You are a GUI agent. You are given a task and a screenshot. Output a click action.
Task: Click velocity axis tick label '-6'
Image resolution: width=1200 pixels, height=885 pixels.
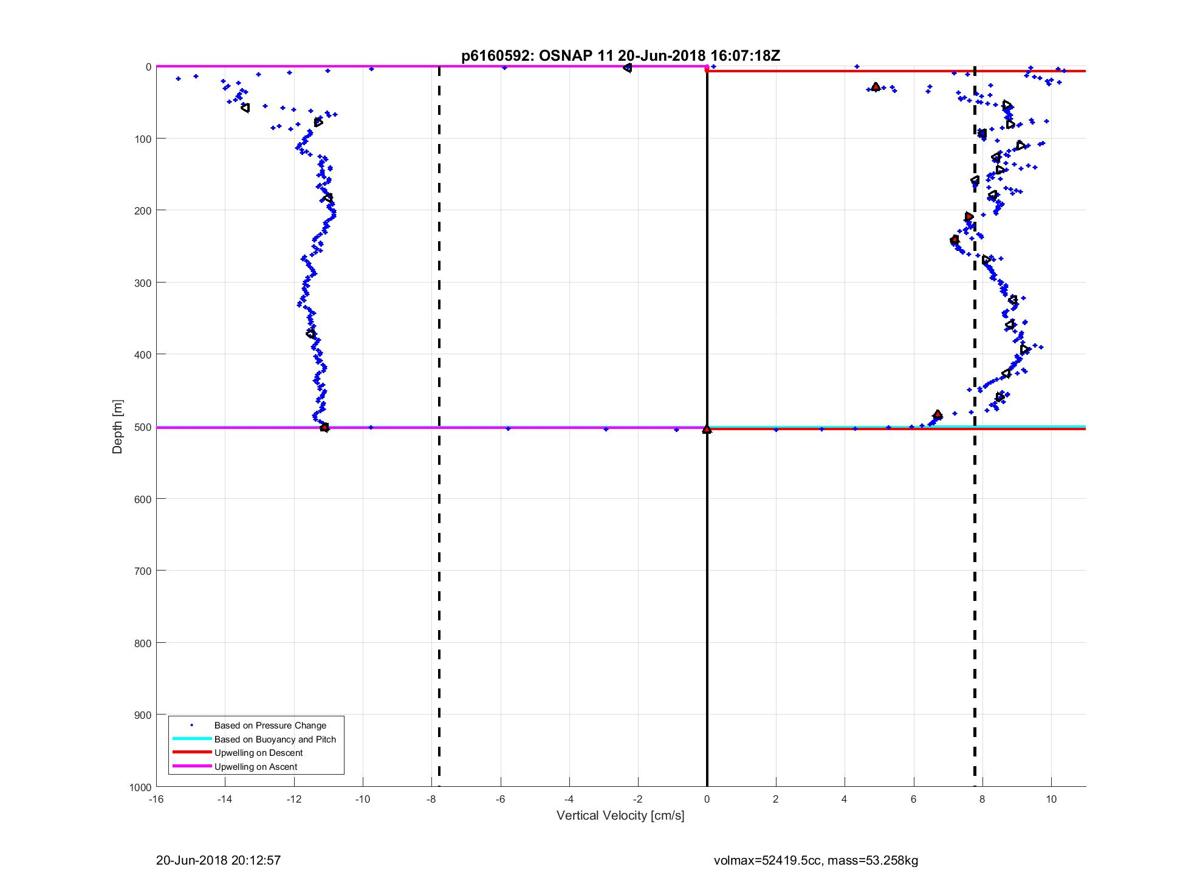click(x=501, y=800)
